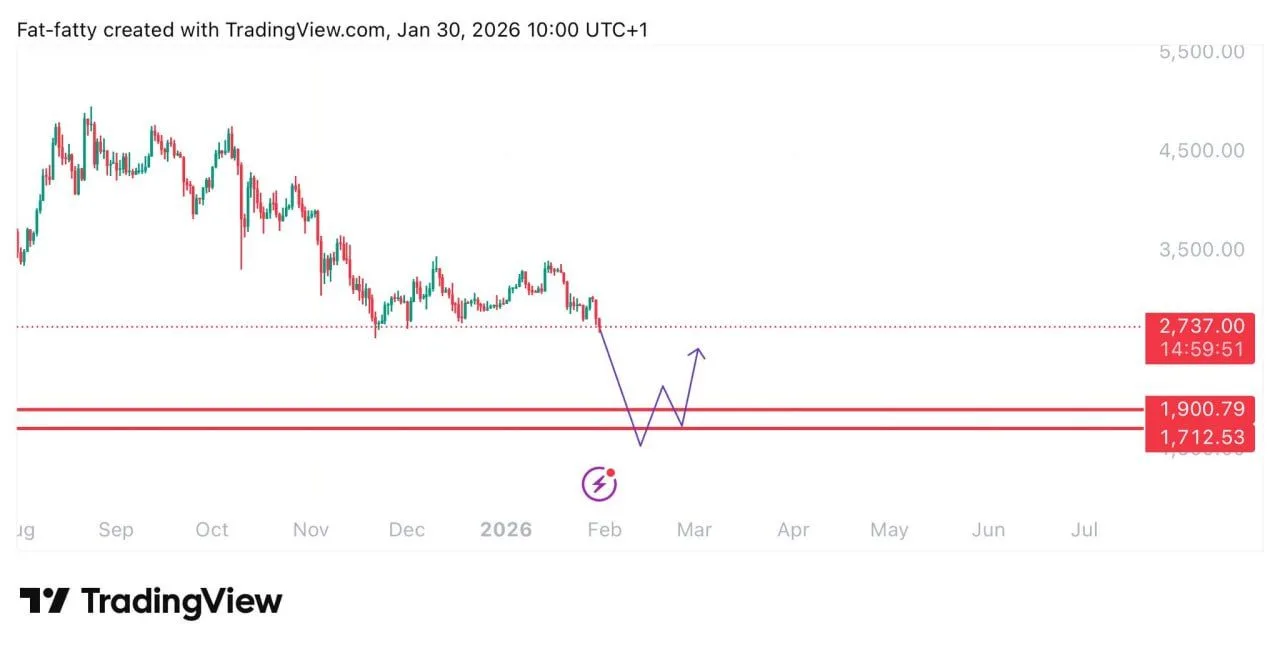Viewport: 1280px width, 651px height.
Task: Click the 5,500.00 price scale label
Action: click(x=1201, y=52)
